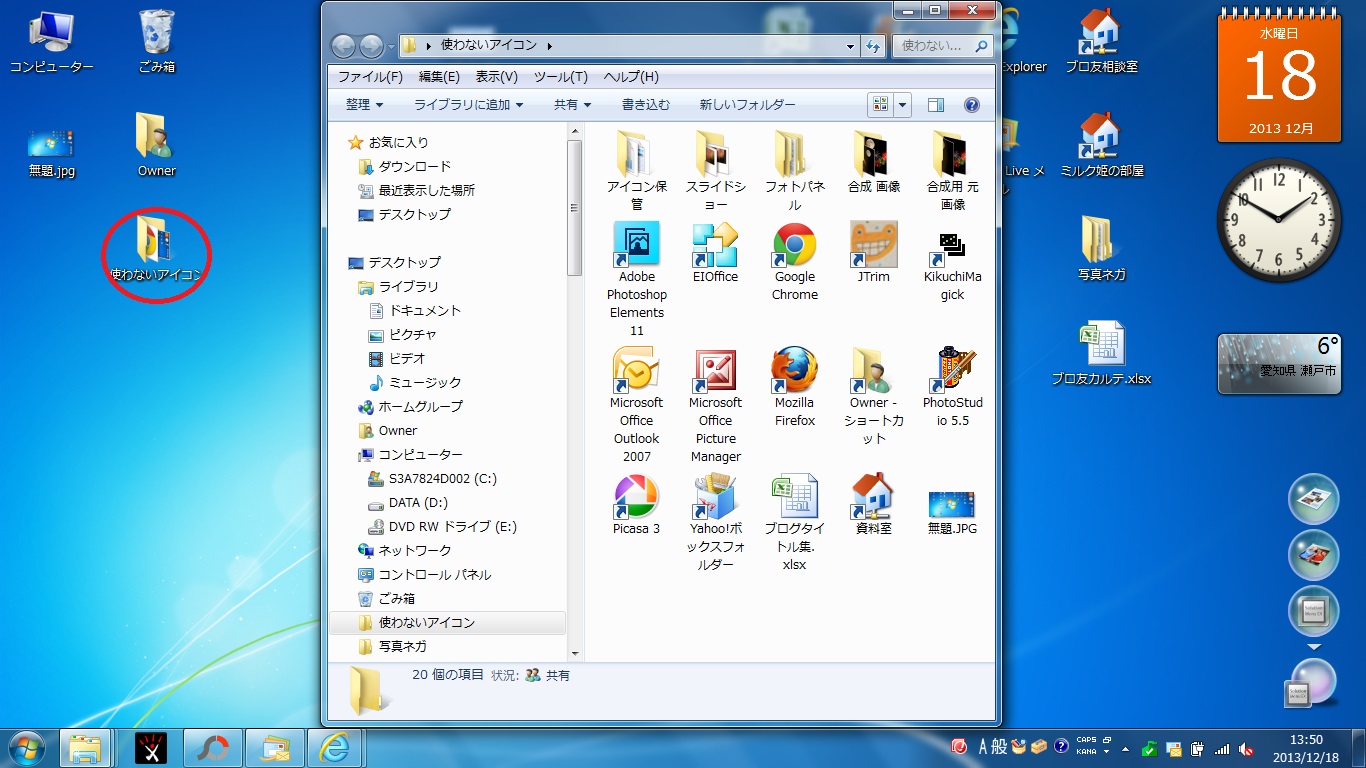Click the 書き込む button
1366x768 pixels.
click(646, 104)
